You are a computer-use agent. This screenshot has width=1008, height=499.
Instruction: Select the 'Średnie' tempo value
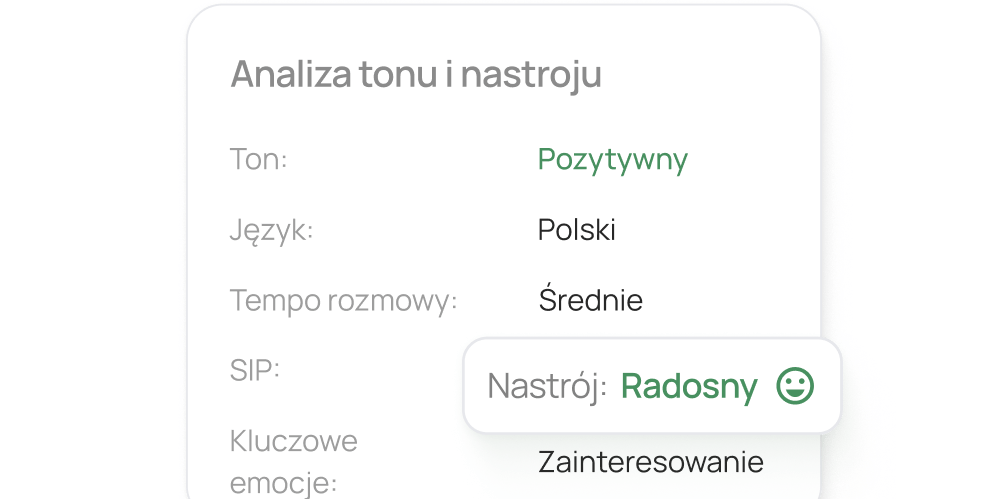point(590,300)
